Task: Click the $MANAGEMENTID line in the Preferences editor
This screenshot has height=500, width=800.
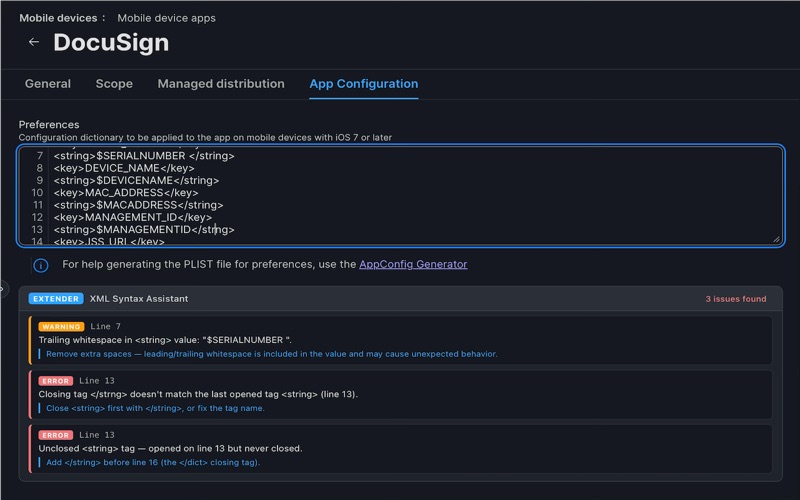Action: pyautogui.click(x=143, y=229)
